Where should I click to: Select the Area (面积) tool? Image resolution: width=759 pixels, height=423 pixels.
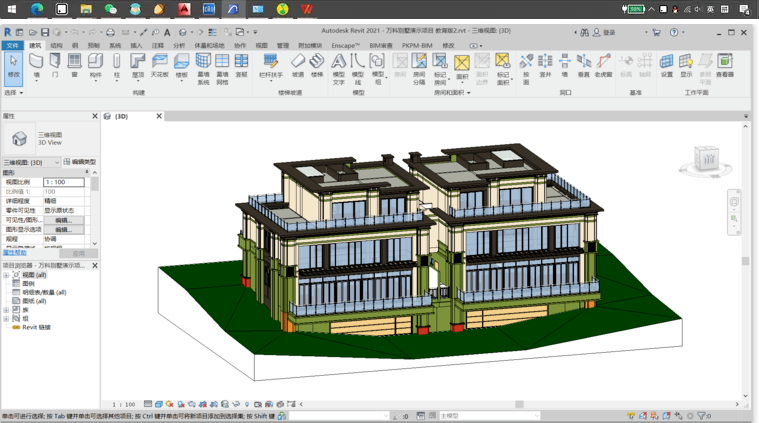(462, 66)
